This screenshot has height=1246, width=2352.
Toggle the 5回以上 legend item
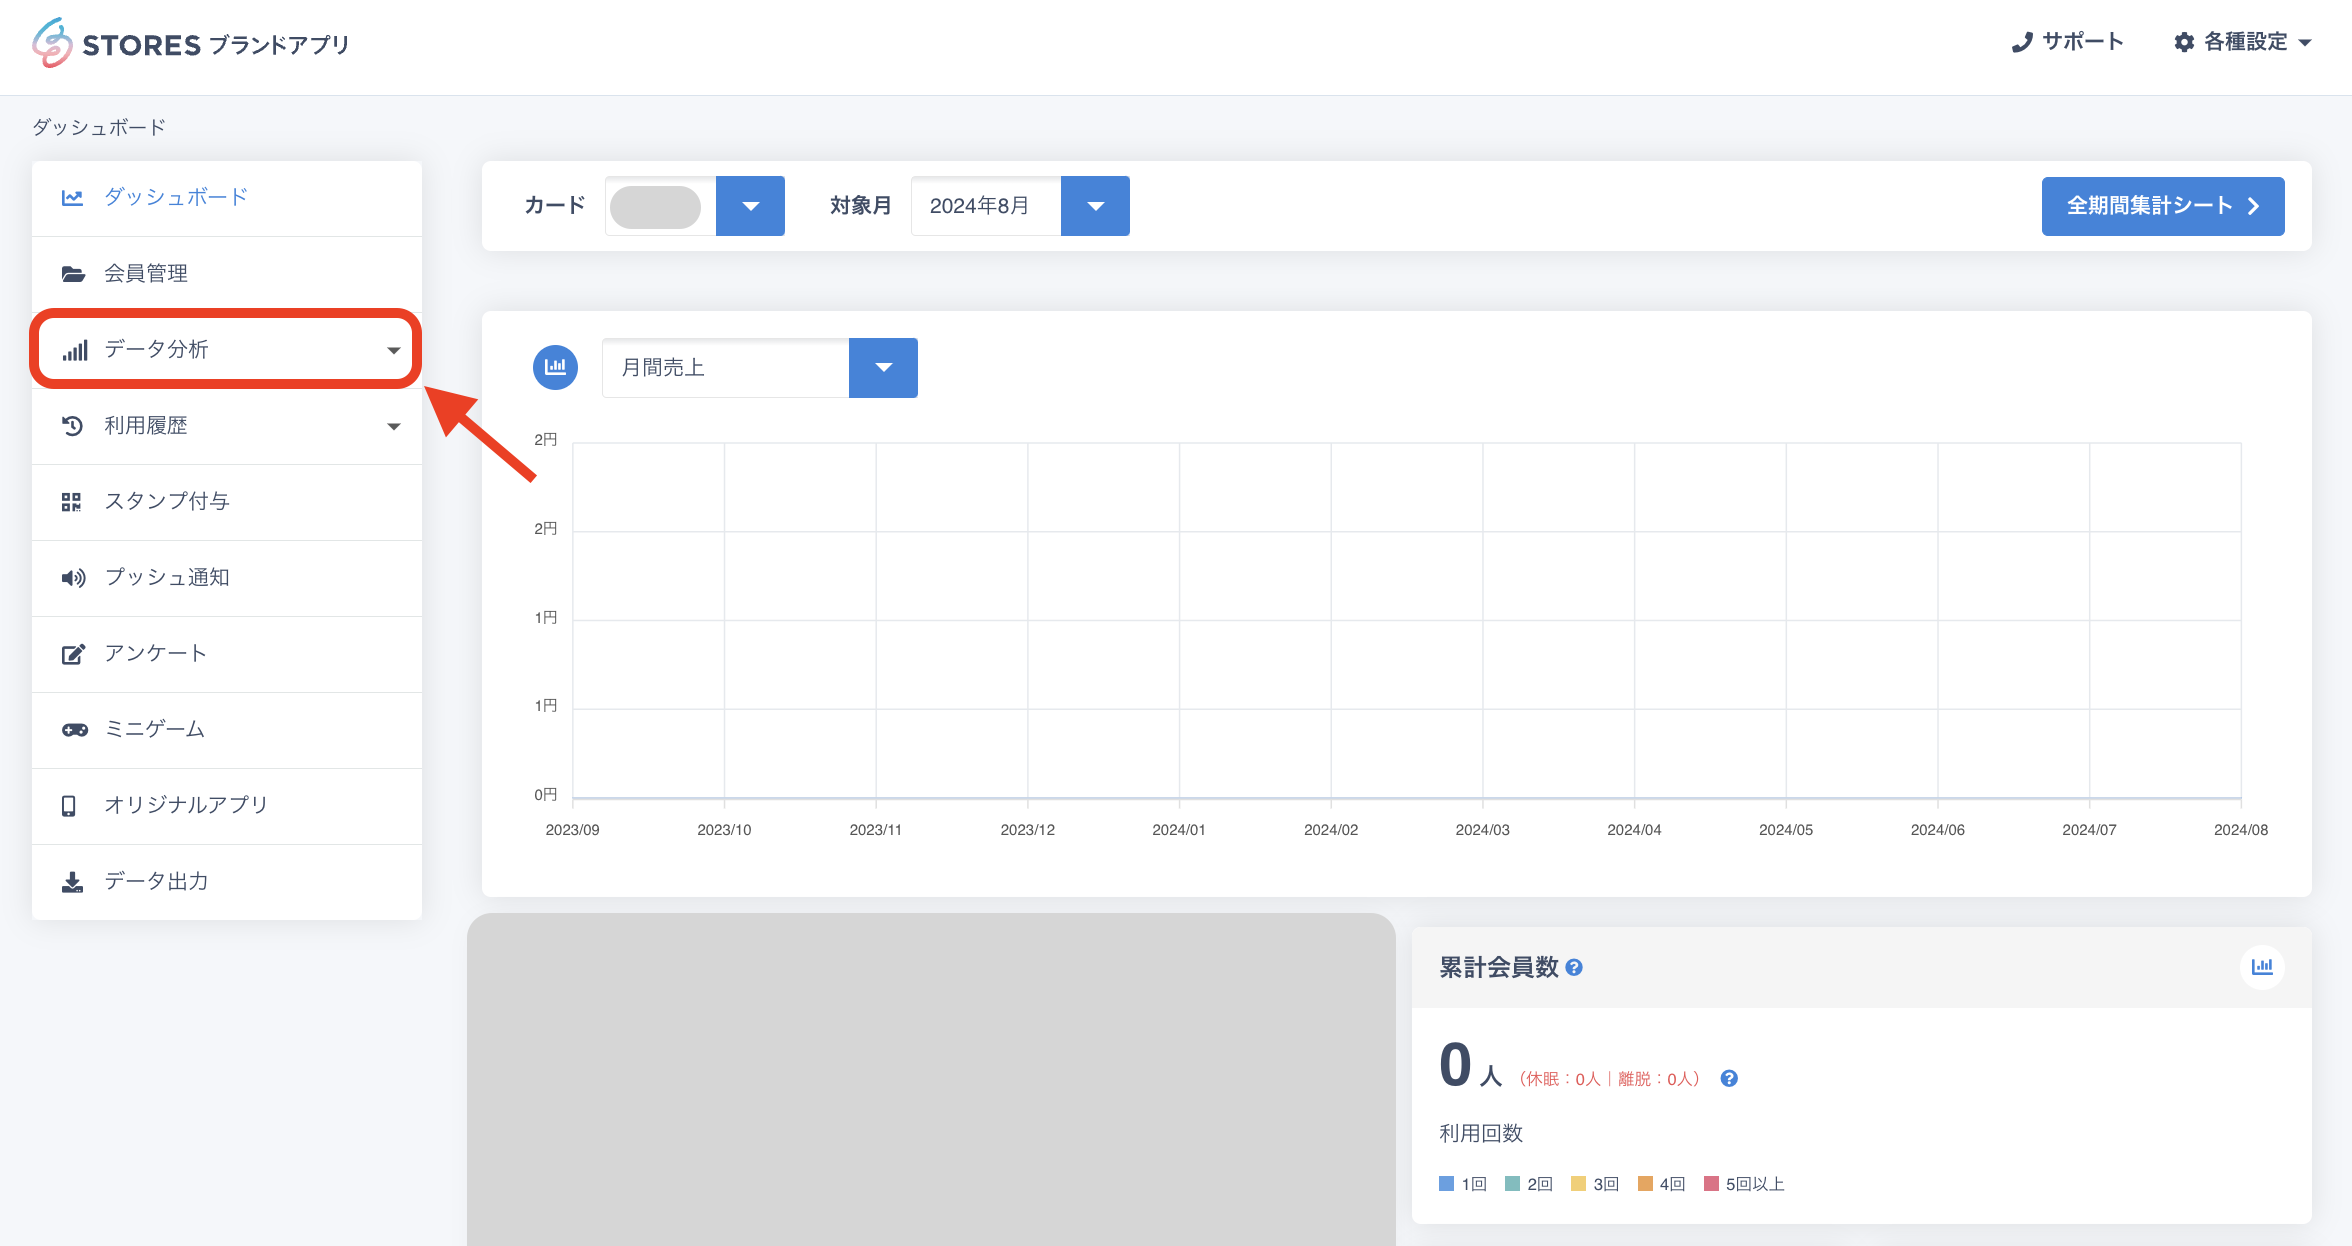1744,1184
